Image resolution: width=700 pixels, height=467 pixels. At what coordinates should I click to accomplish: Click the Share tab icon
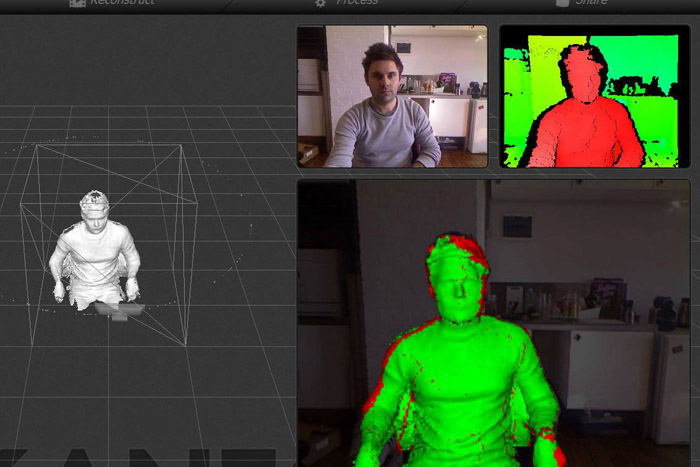562,3
